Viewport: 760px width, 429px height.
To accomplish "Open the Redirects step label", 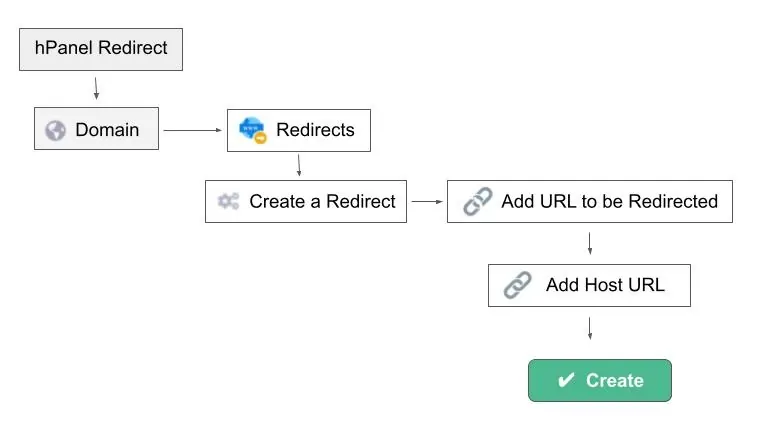I will pos(315,130).
